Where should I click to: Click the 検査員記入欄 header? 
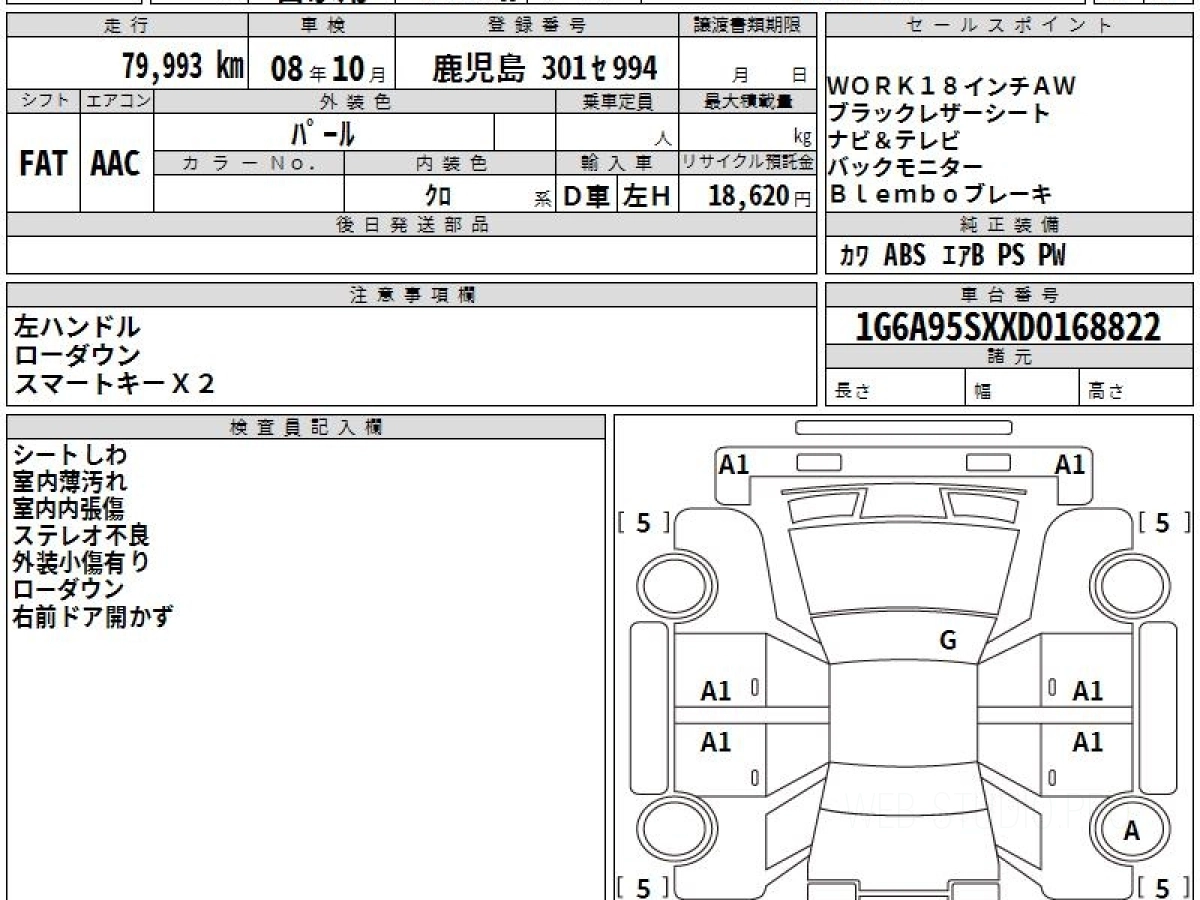click(x=306, y=427)
